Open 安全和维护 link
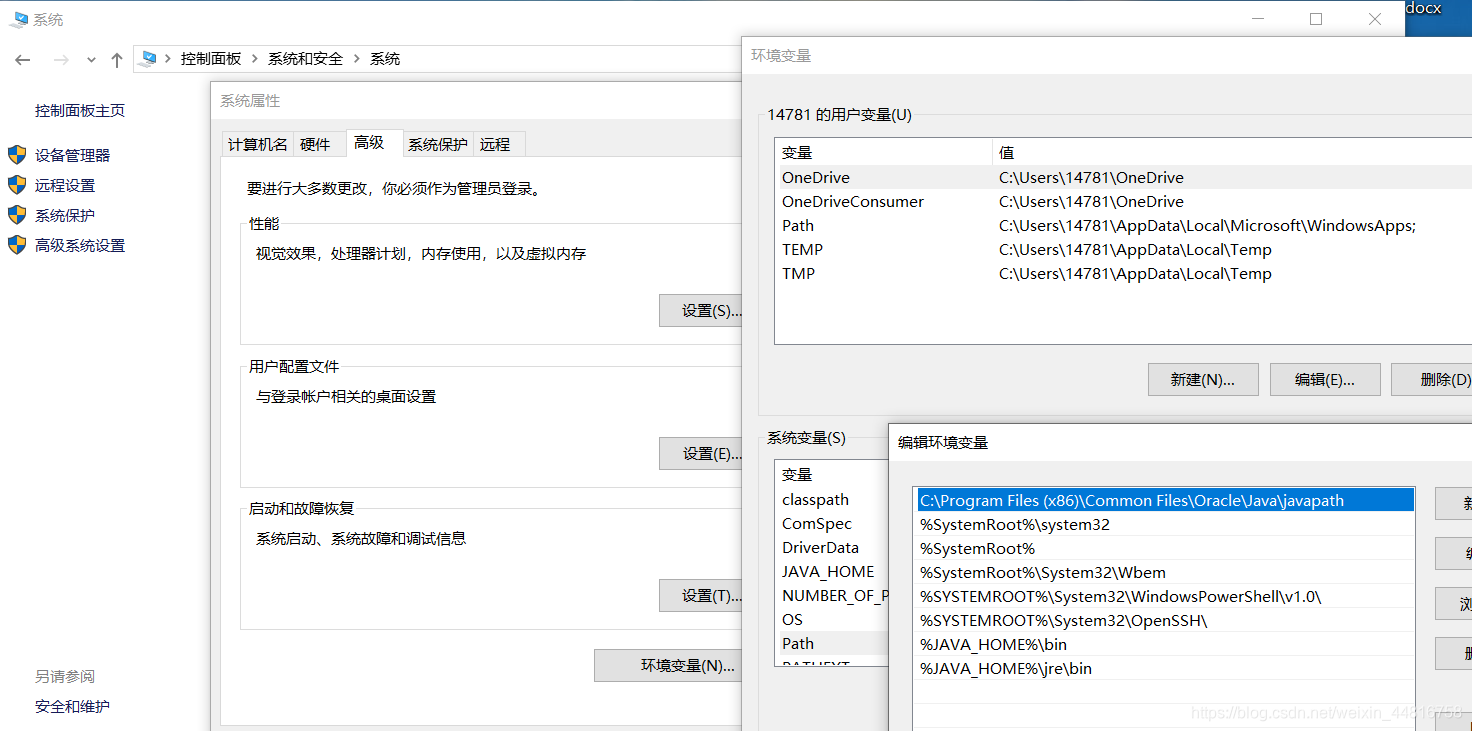 72,707
